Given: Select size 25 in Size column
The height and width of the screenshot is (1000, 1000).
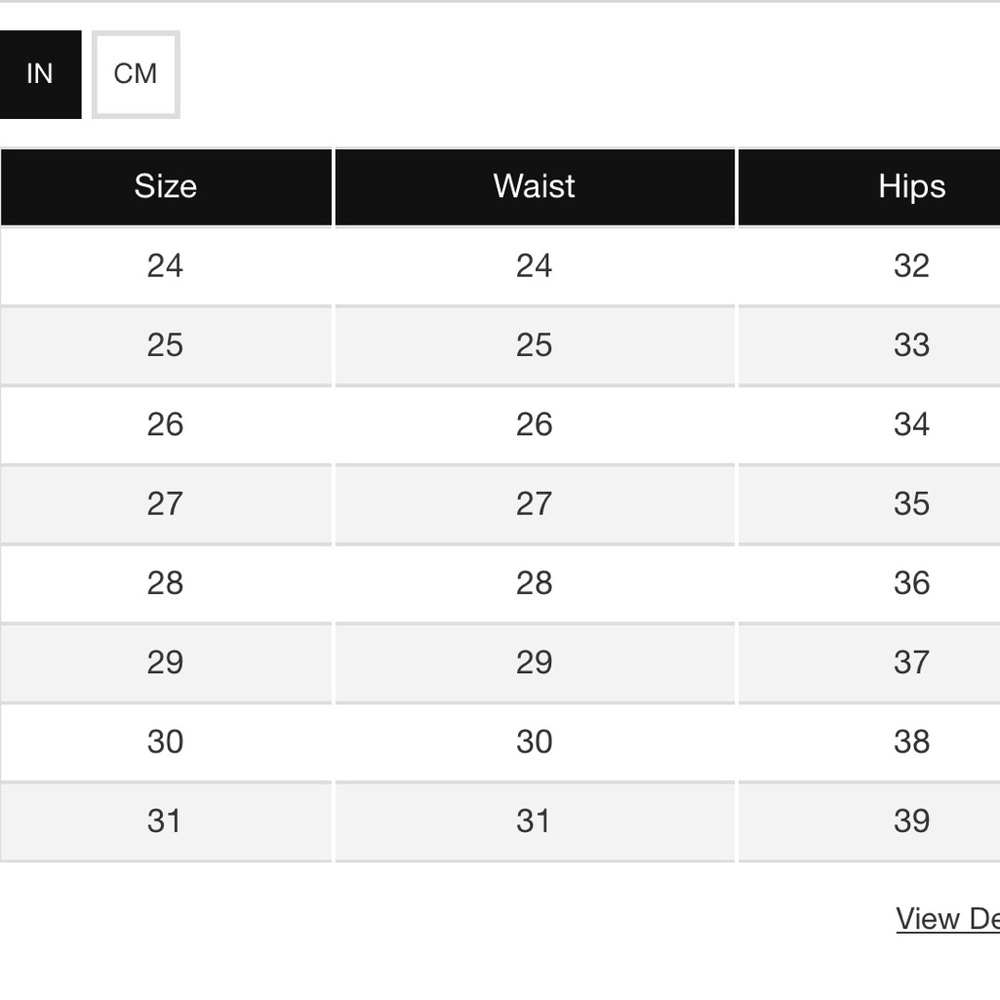Looking at the screenshot, I should (166, 345).
